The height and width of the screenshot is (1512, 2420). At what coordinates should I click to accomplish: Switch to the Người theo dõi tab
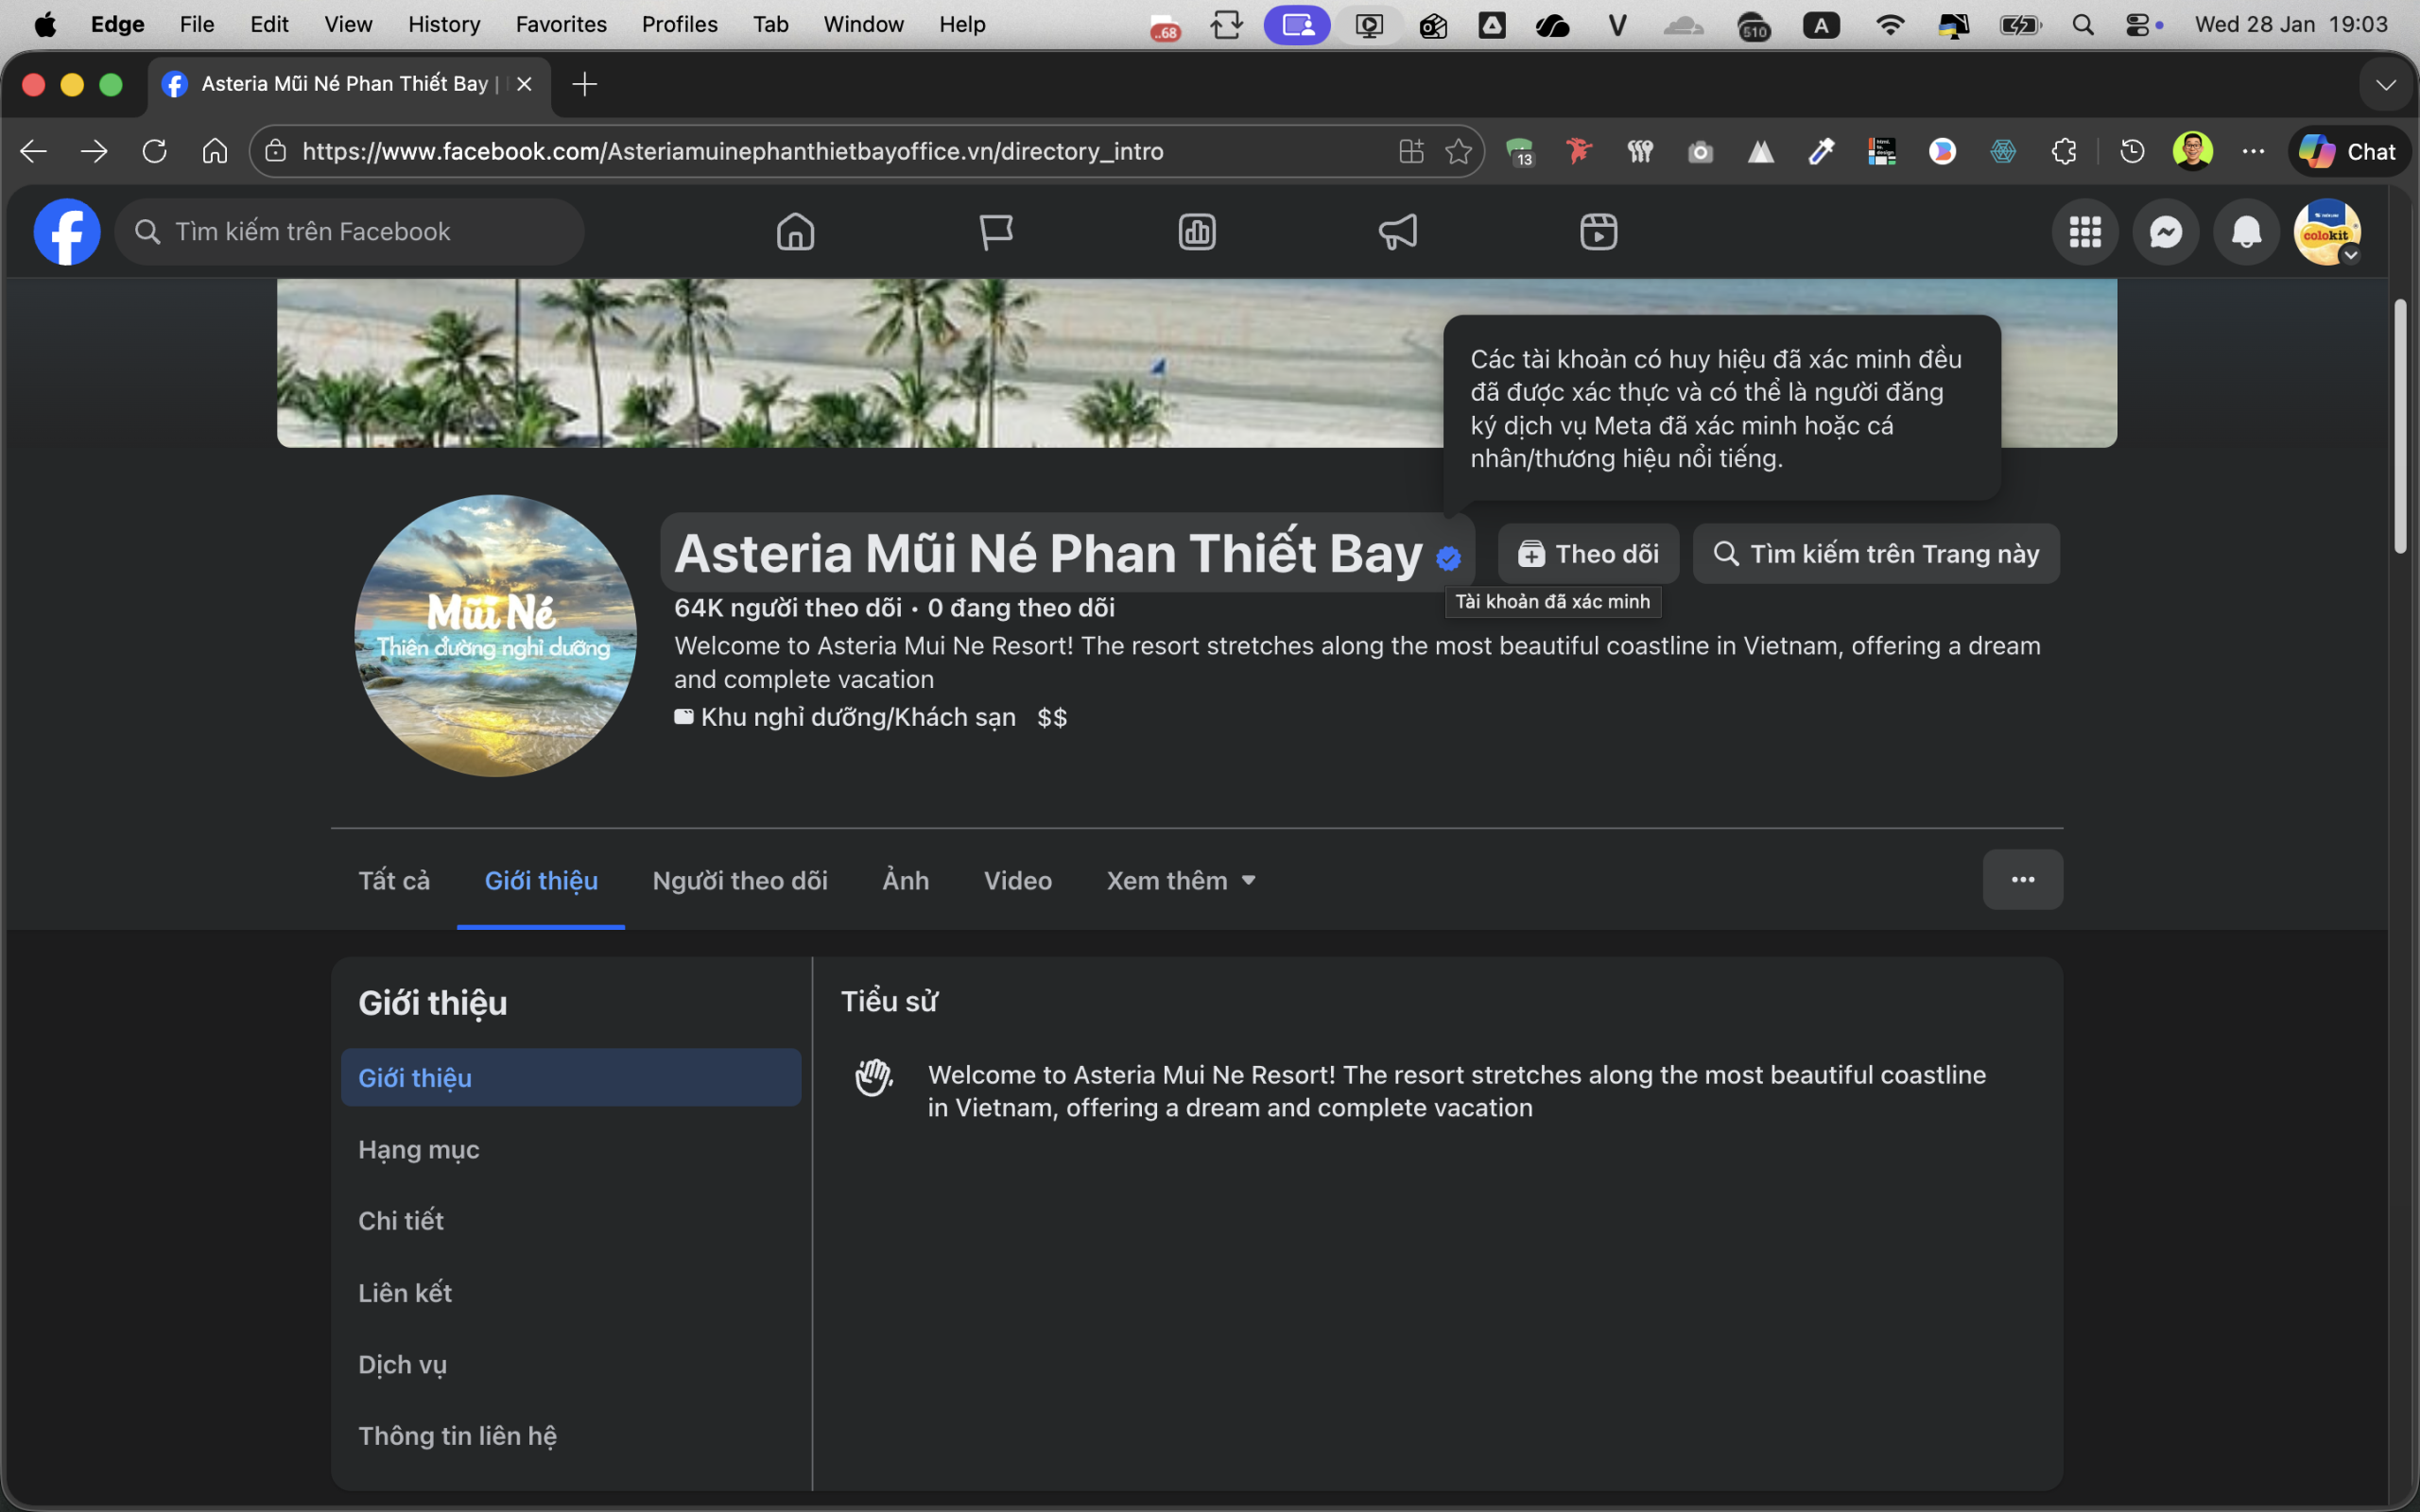click(x=739, y=880)
